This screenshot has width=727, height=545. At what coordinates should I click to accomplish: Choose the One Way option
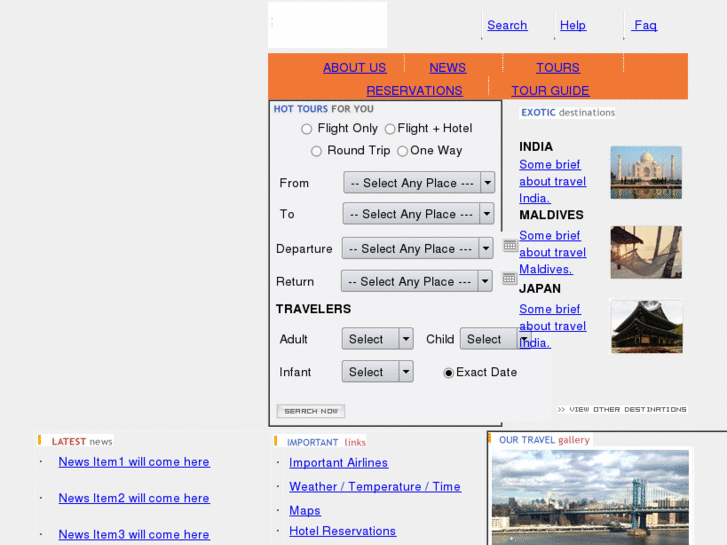(x=402, y=151)
